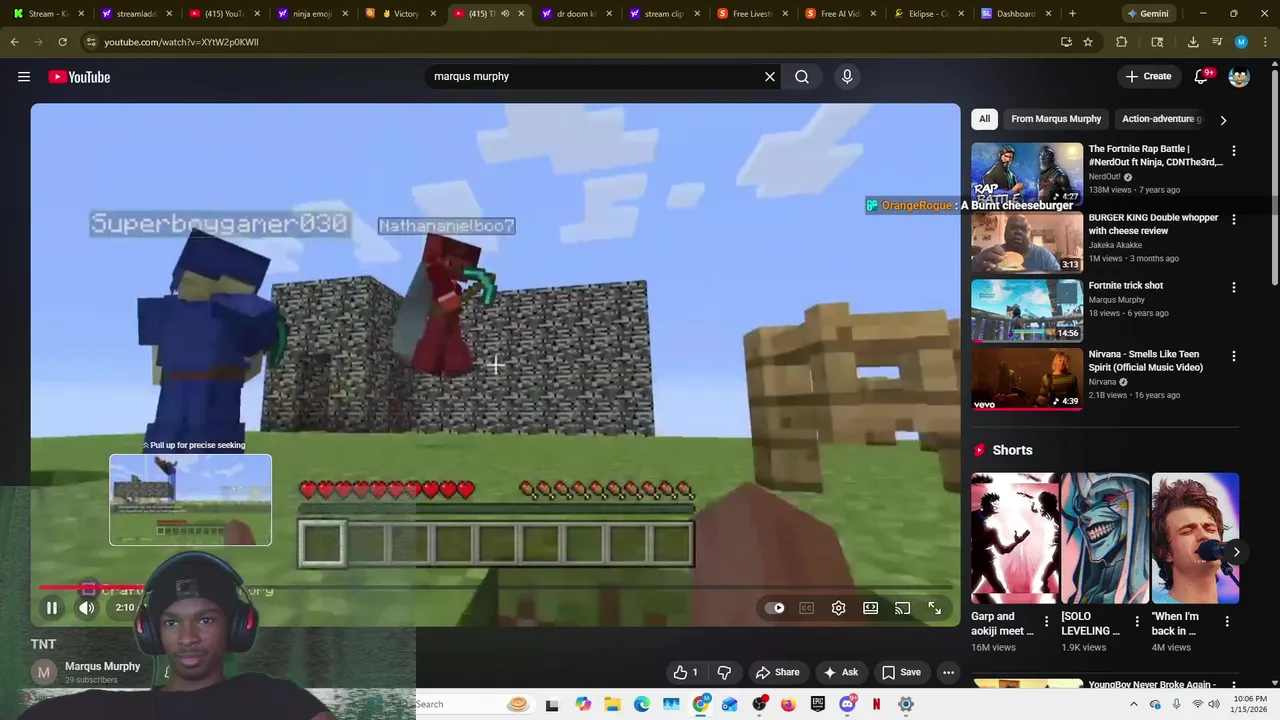The height and width of the screenshot is (720, 1280).
Task: Open the Gemini button in Chrome
Action: coord(1147,14)
